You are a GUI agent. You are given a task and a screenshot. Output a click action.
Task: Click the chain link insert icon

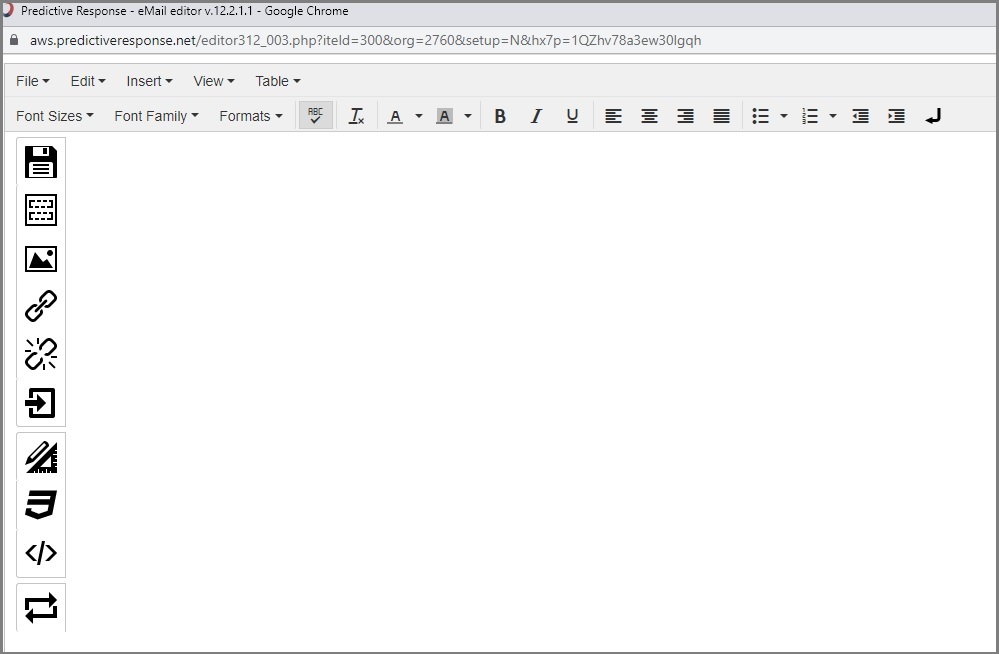coord(41,306)
